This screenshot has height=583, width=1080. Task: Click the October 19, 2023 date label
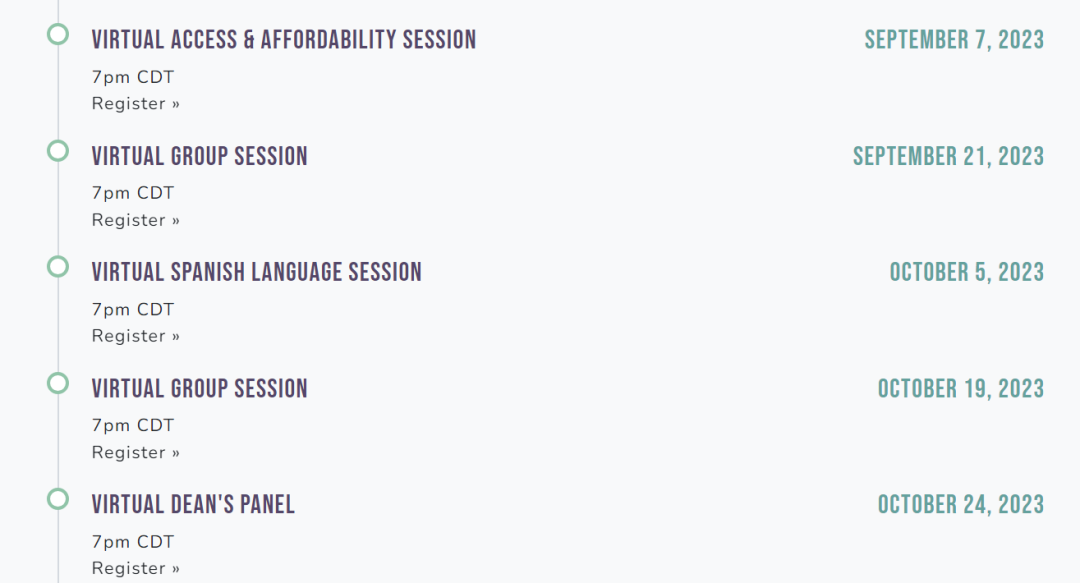[x=961, y=389]
